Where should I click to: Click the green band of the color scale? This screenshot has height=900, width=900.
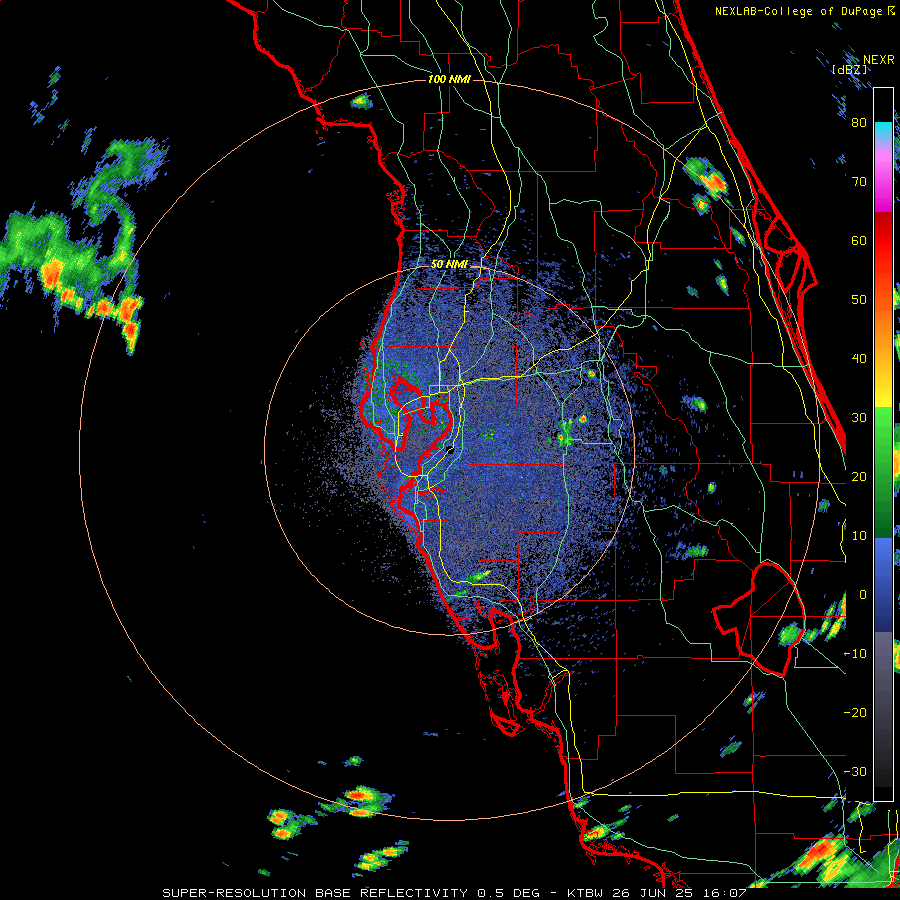click(x=883, y=472)
